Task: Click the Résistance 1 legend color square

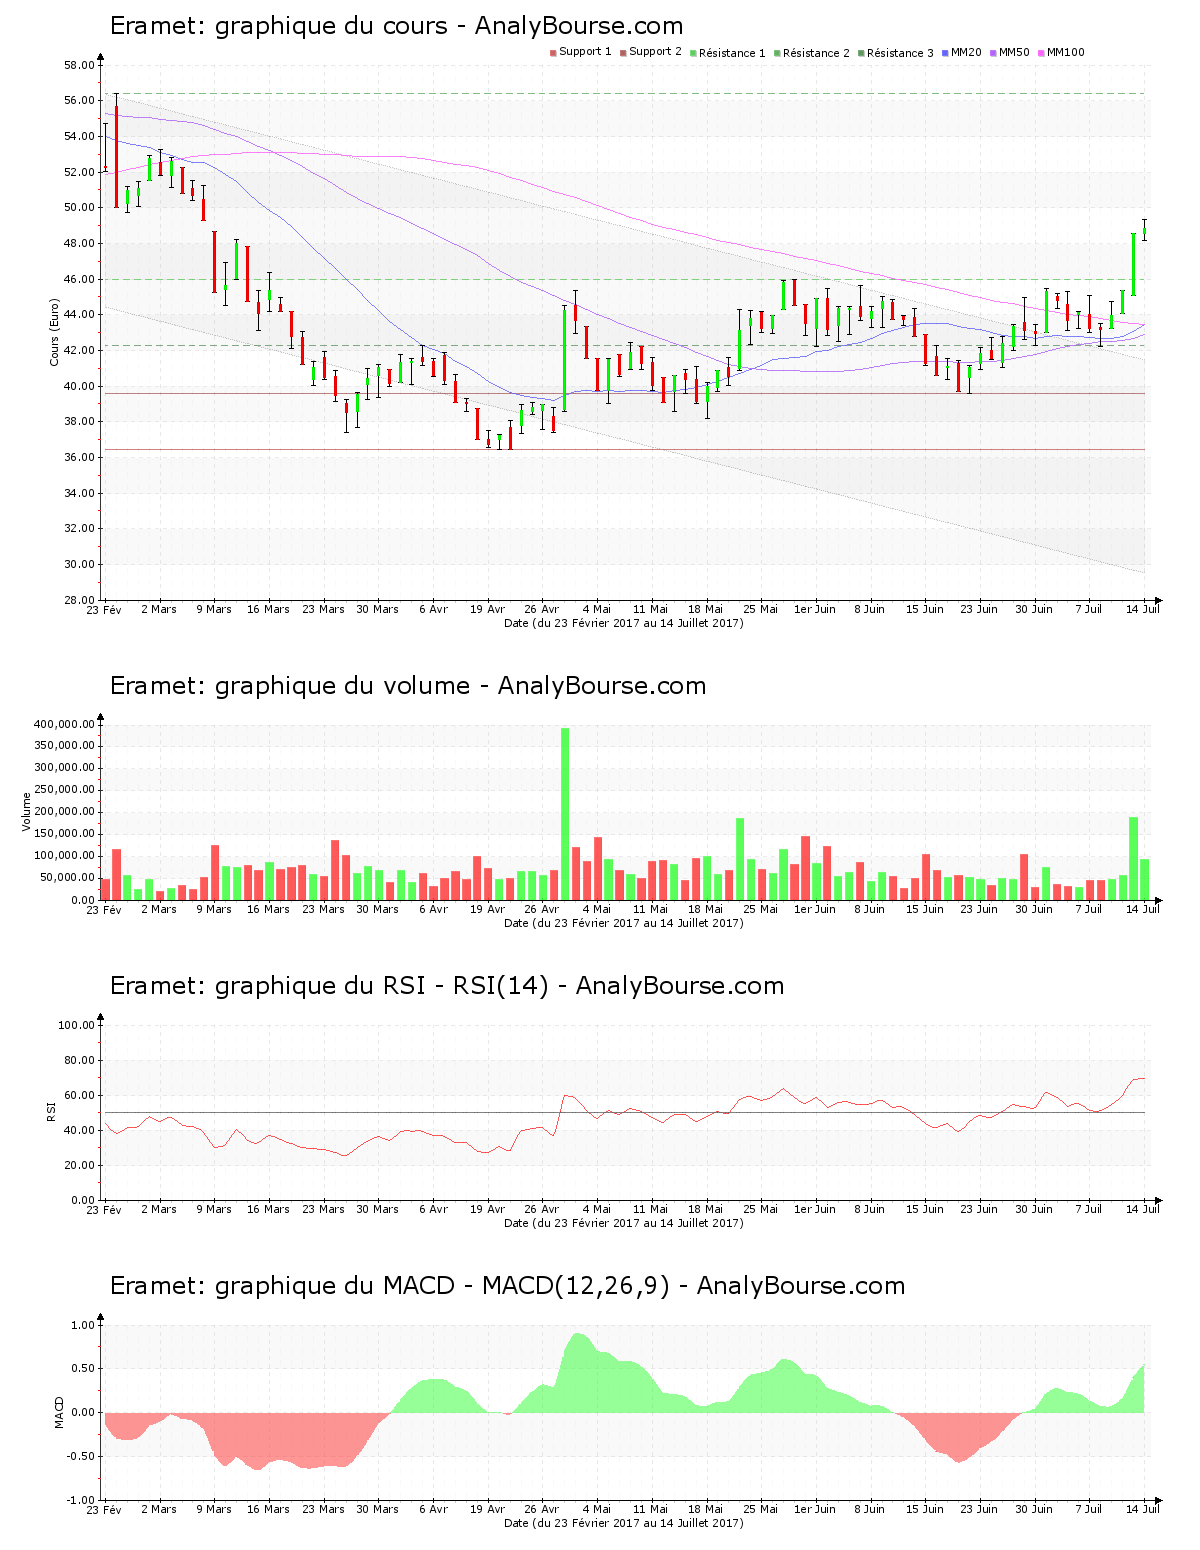Action: 693,53
